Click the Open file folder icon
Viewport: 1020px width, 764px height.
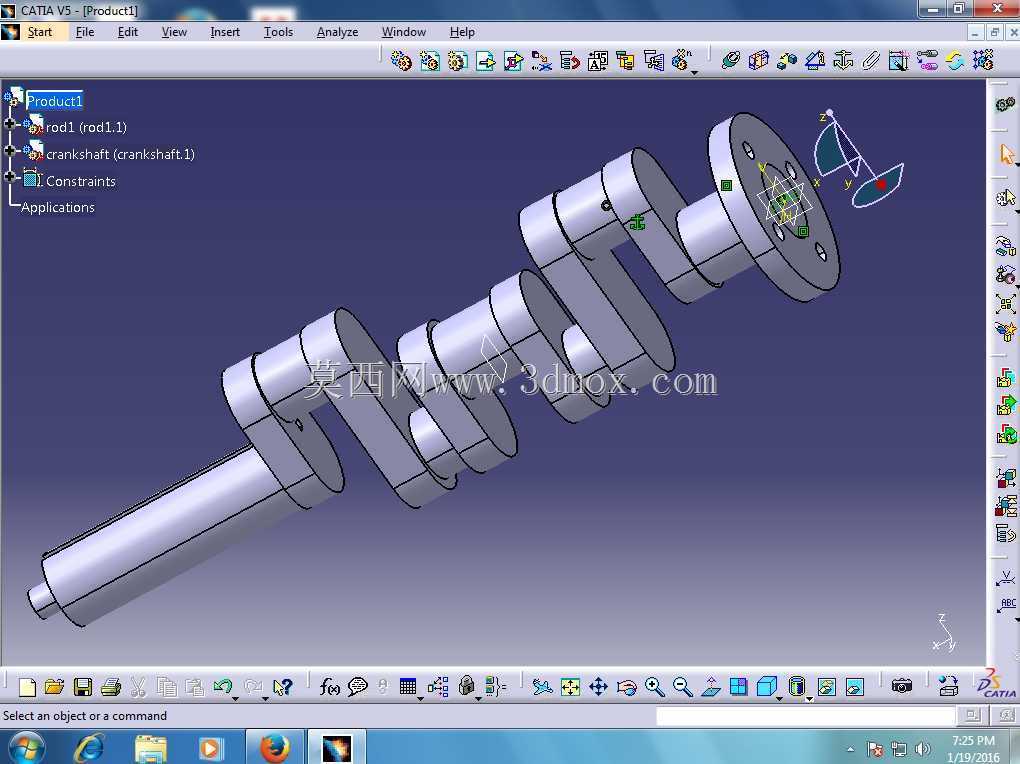point(55,687)
